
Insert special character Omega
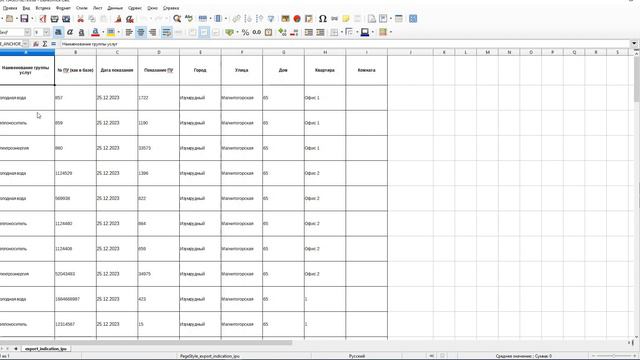click(x=323, y=19)
